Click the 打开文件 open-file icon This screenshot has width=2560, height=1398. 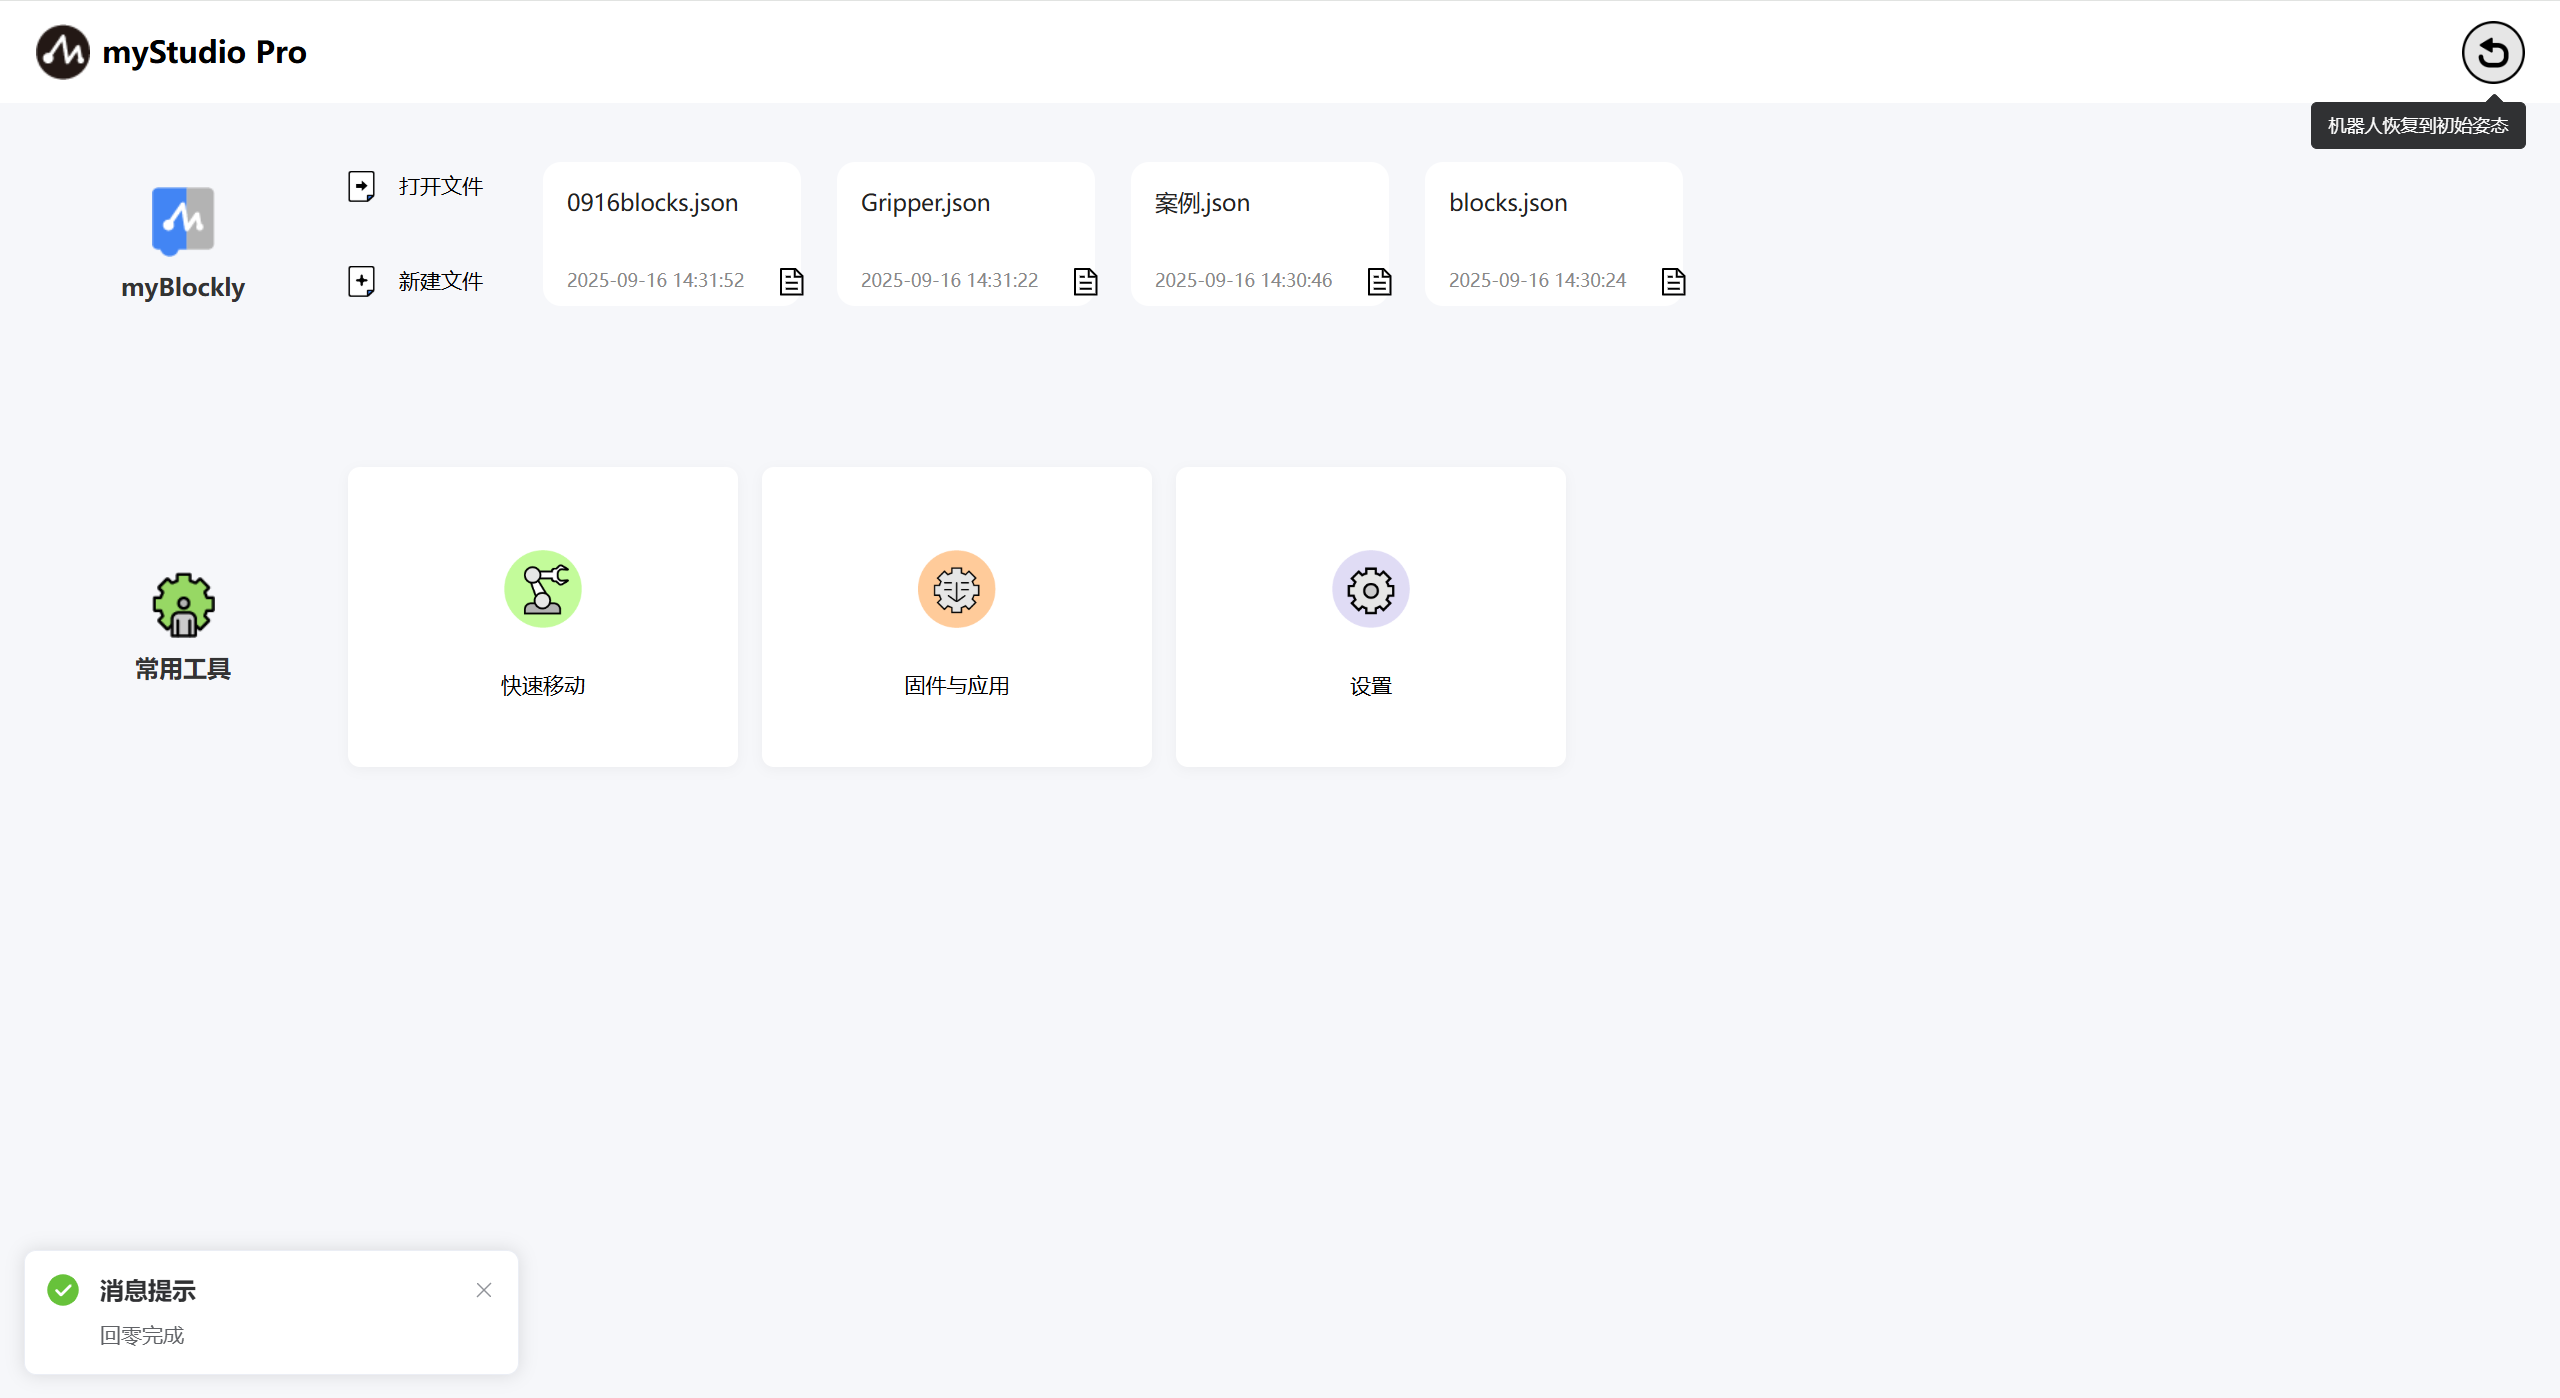coord(361,186)
